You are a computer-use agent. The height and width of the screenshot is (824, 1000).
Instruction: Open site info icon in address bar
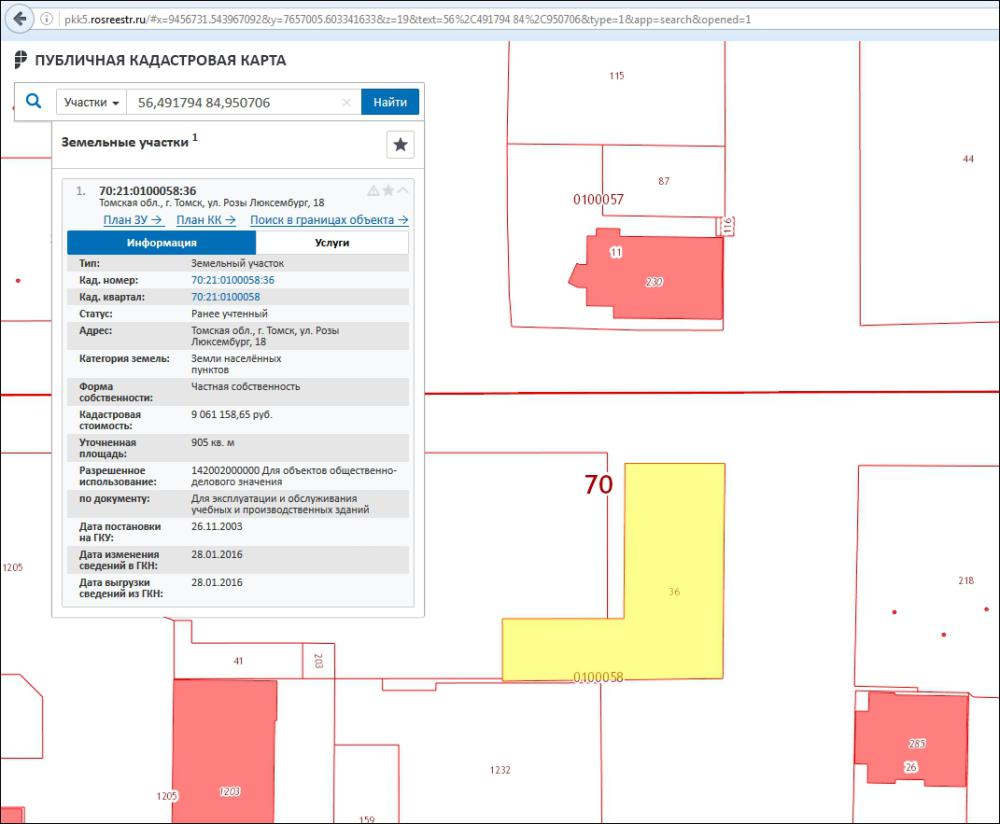pyautogui.click(x=47, y=19)
